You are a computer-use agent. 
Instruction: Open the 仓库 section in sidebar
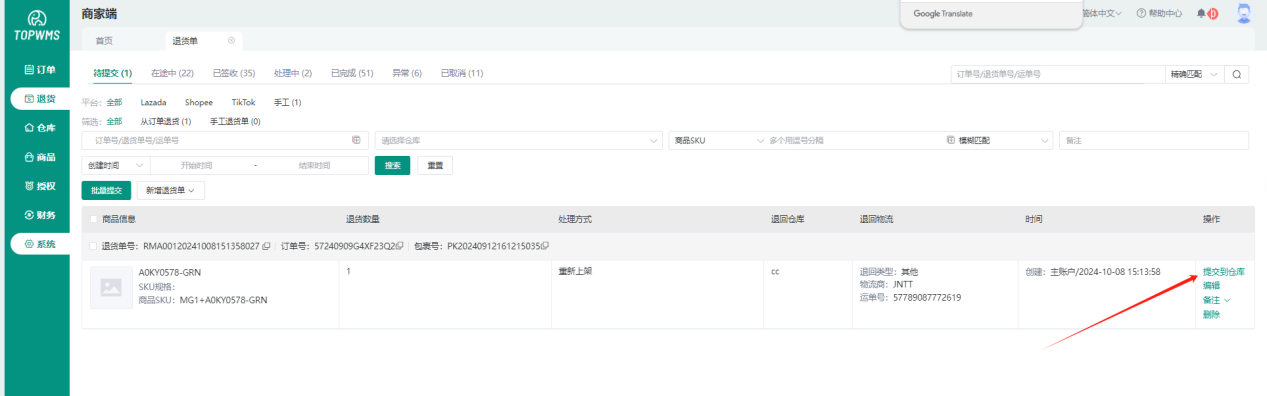[38, 128]
